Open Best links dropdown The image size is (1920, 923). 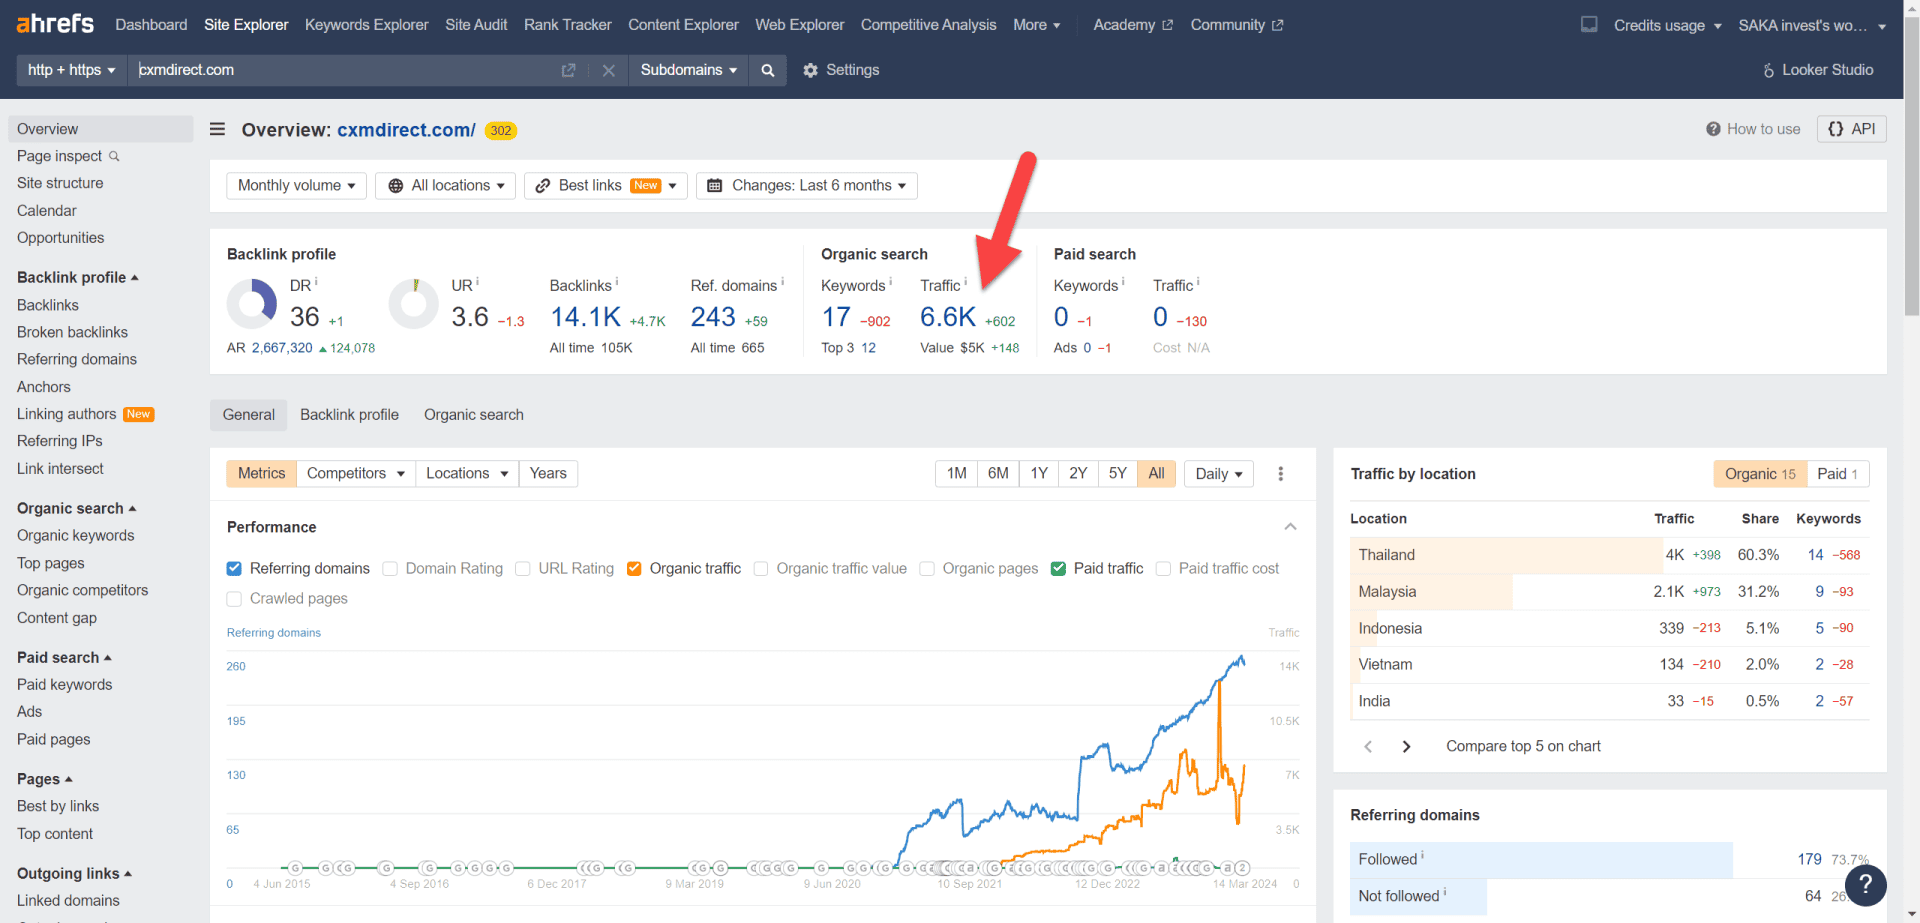(x=606, y=186)
